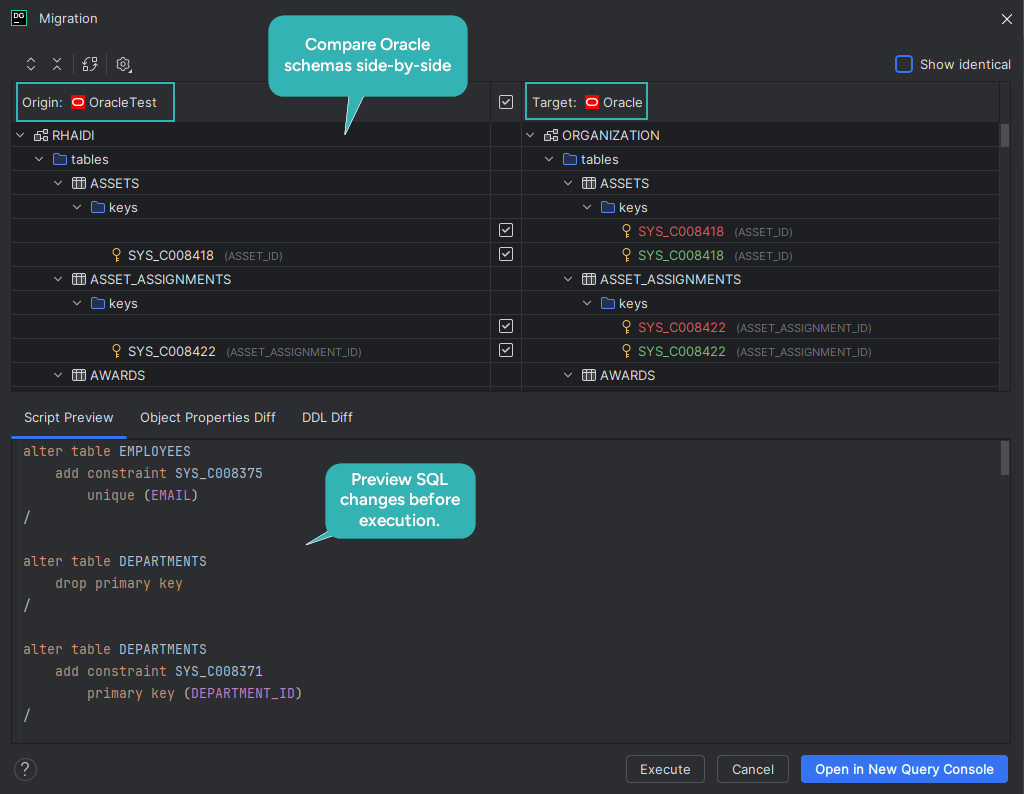Click the 'add constraint SYS_C008371' line
Image resolution: width=1024 pixels, height=794 pixels.
(159, 671)
